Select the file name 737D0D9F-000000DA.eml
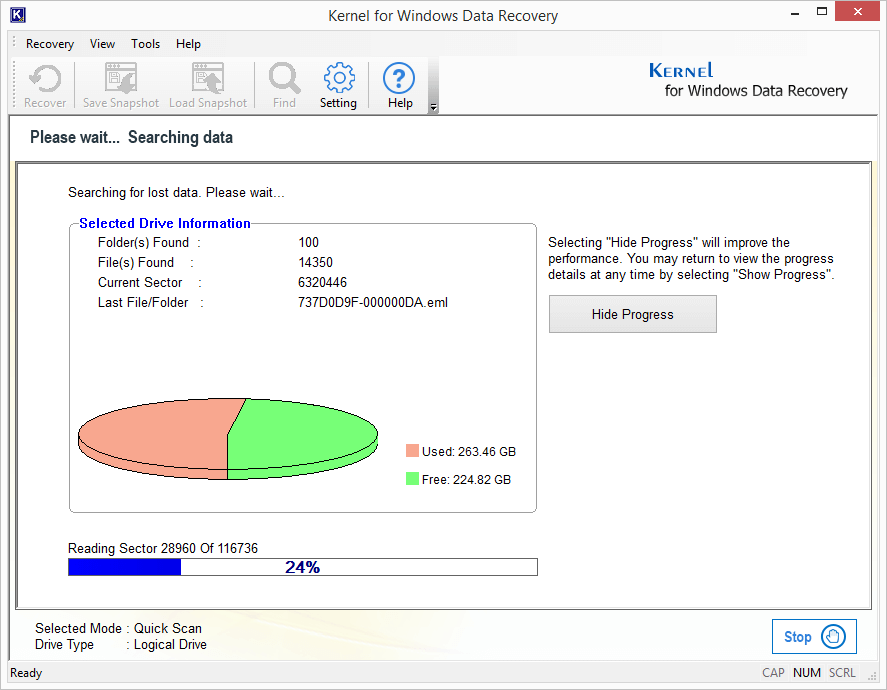The width and height of the screenshot is (887, 690). (x=373, y=303)
